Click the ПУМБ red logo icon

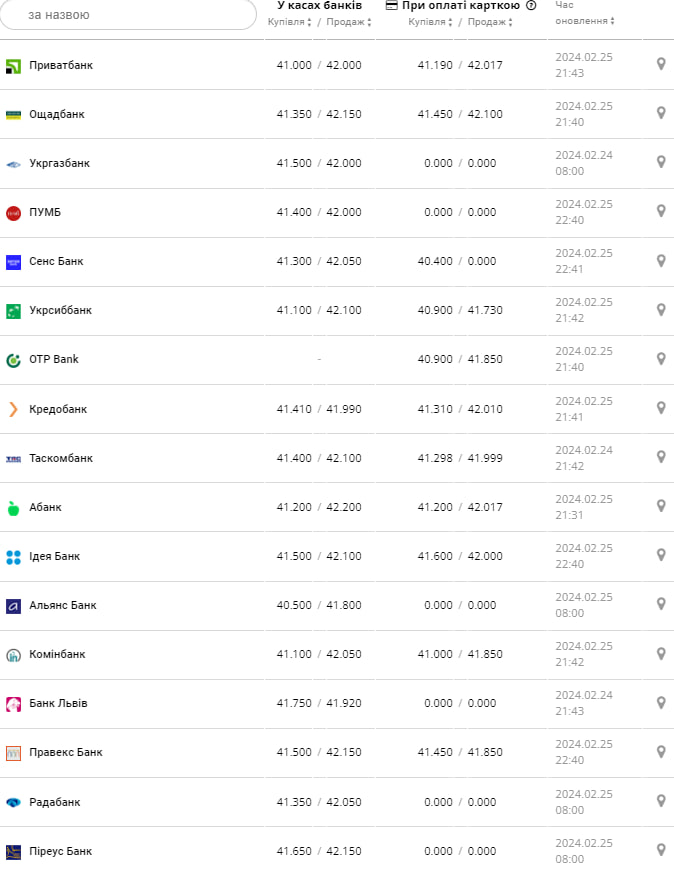tap(13, 212)
